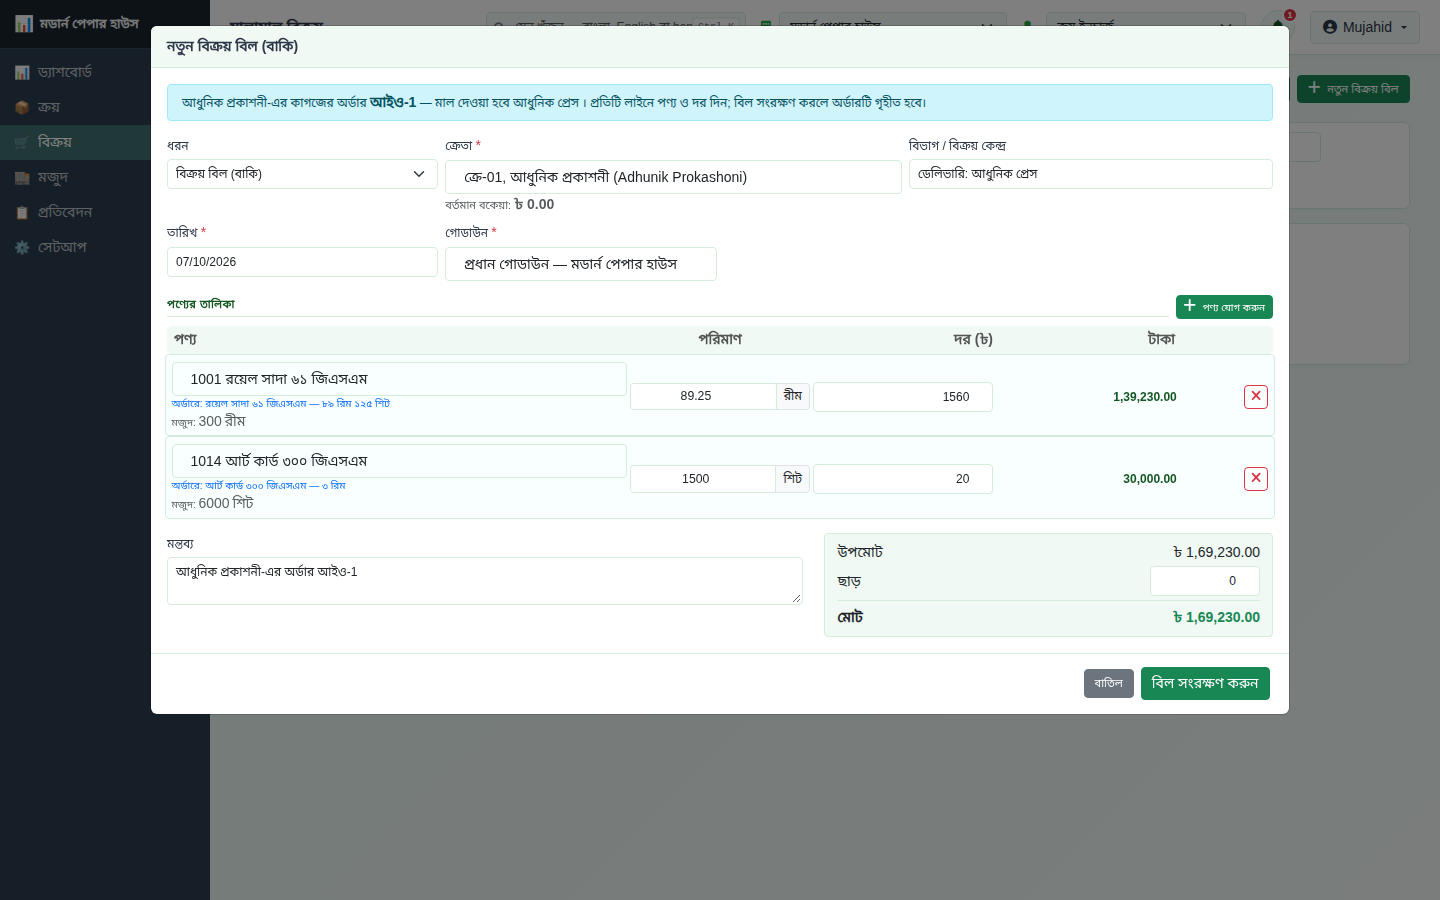Viewport: 1440px width, 900px height.
Task: Click the ক্রয় box icon in the sidebar
Action: tap(22, 108)
